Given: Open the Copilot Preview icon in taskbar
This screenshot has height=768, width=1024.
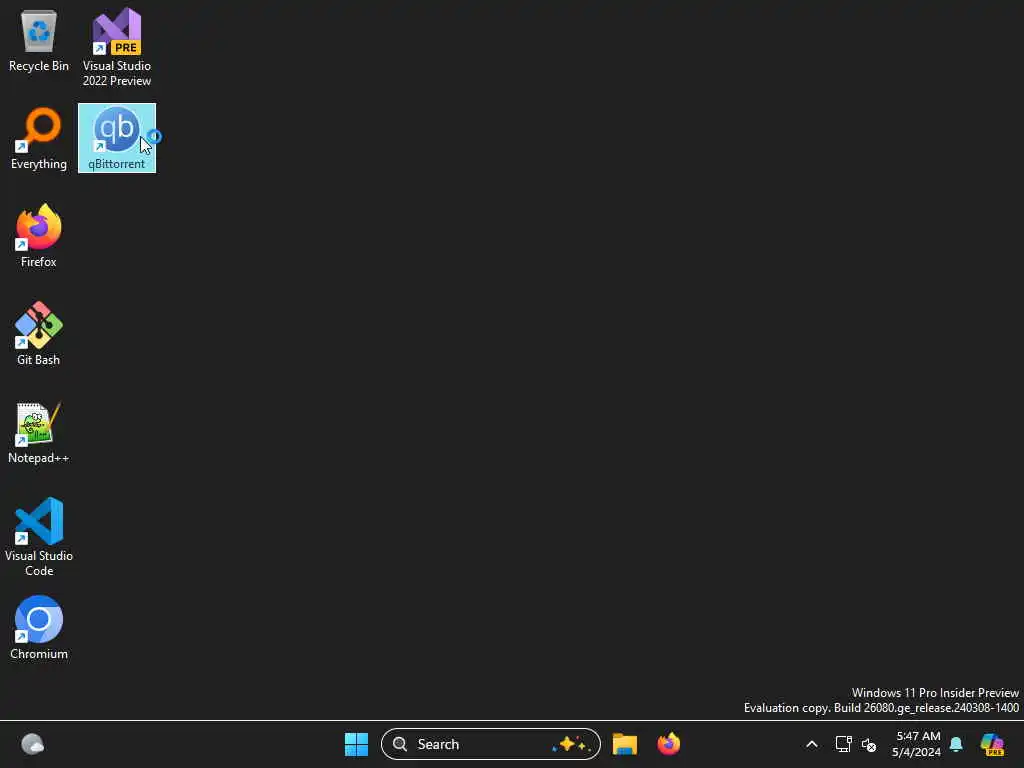Looking at the screenshot, I should click(x=992, y=744).
